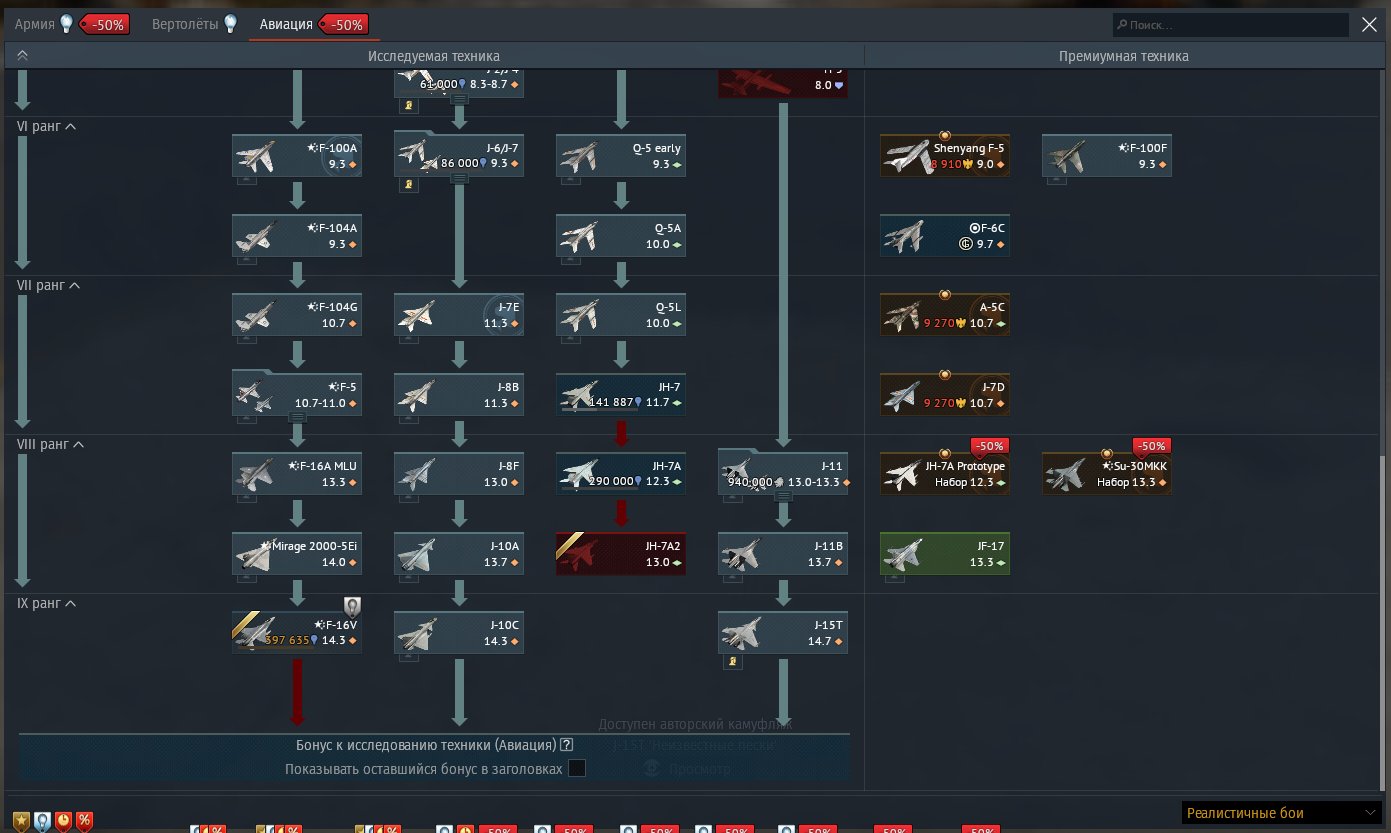Select the F-104A aircraft card

pyautogui.click(x=297, y=235)
